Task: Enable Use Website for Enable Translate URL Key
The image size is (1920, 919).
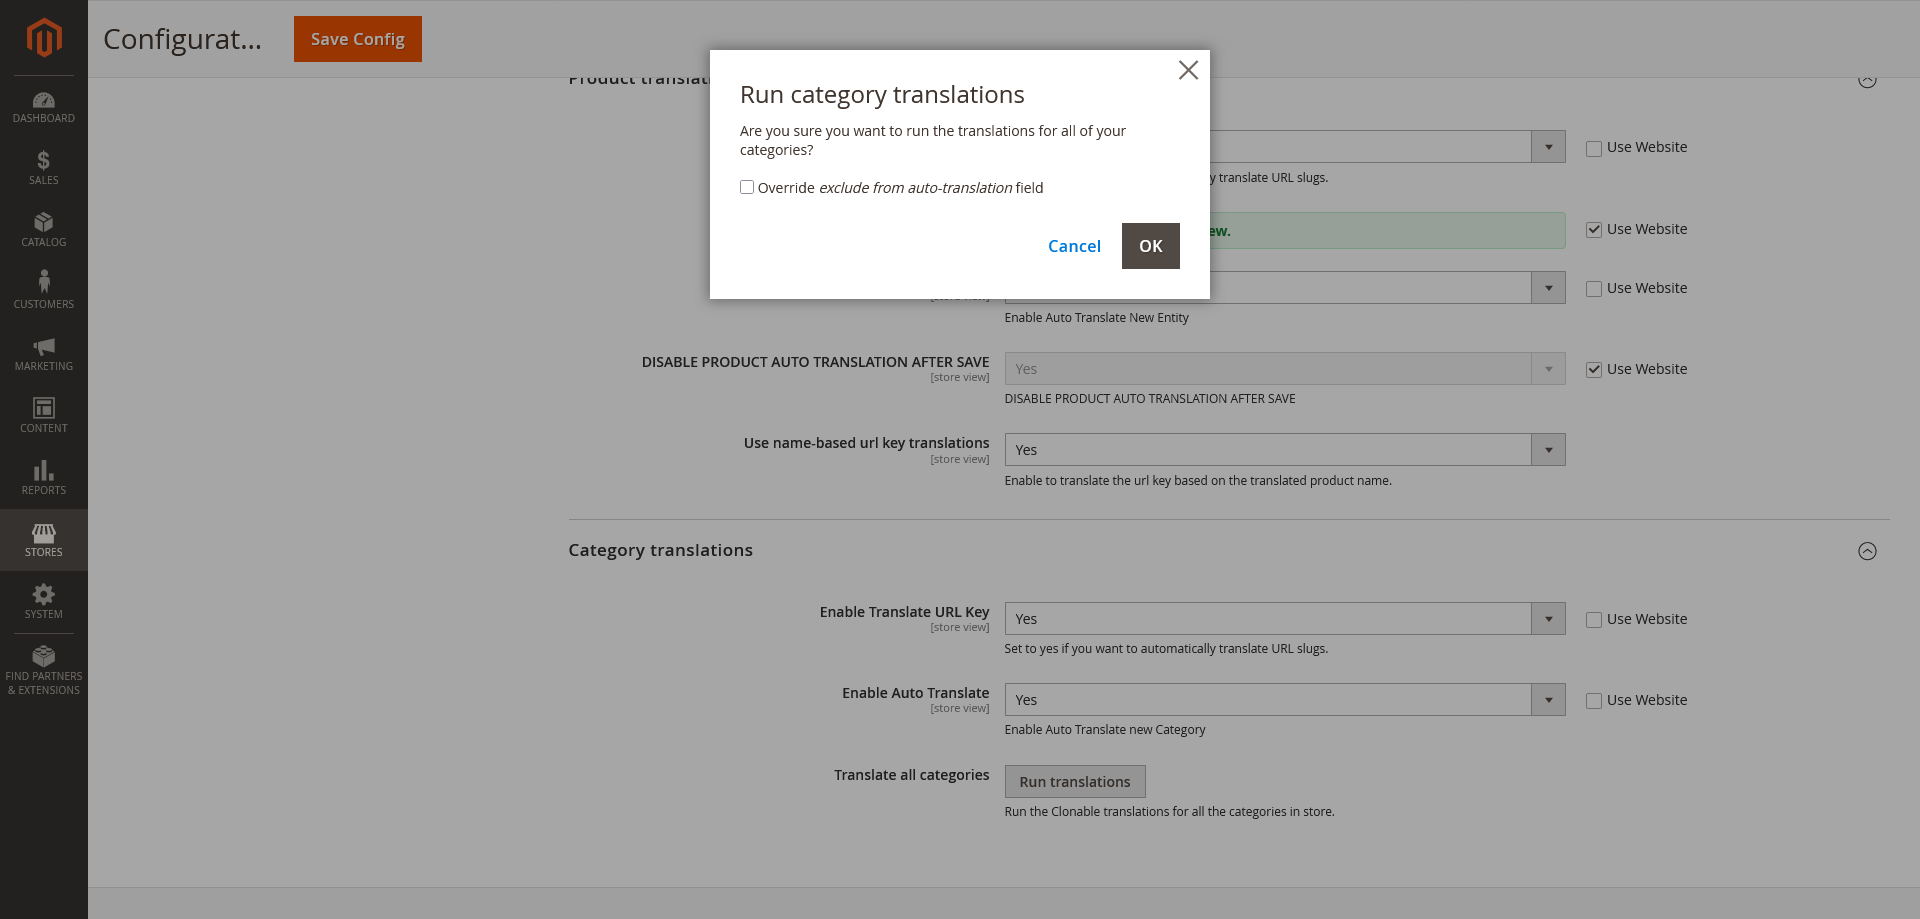Action: [1594, 619]
